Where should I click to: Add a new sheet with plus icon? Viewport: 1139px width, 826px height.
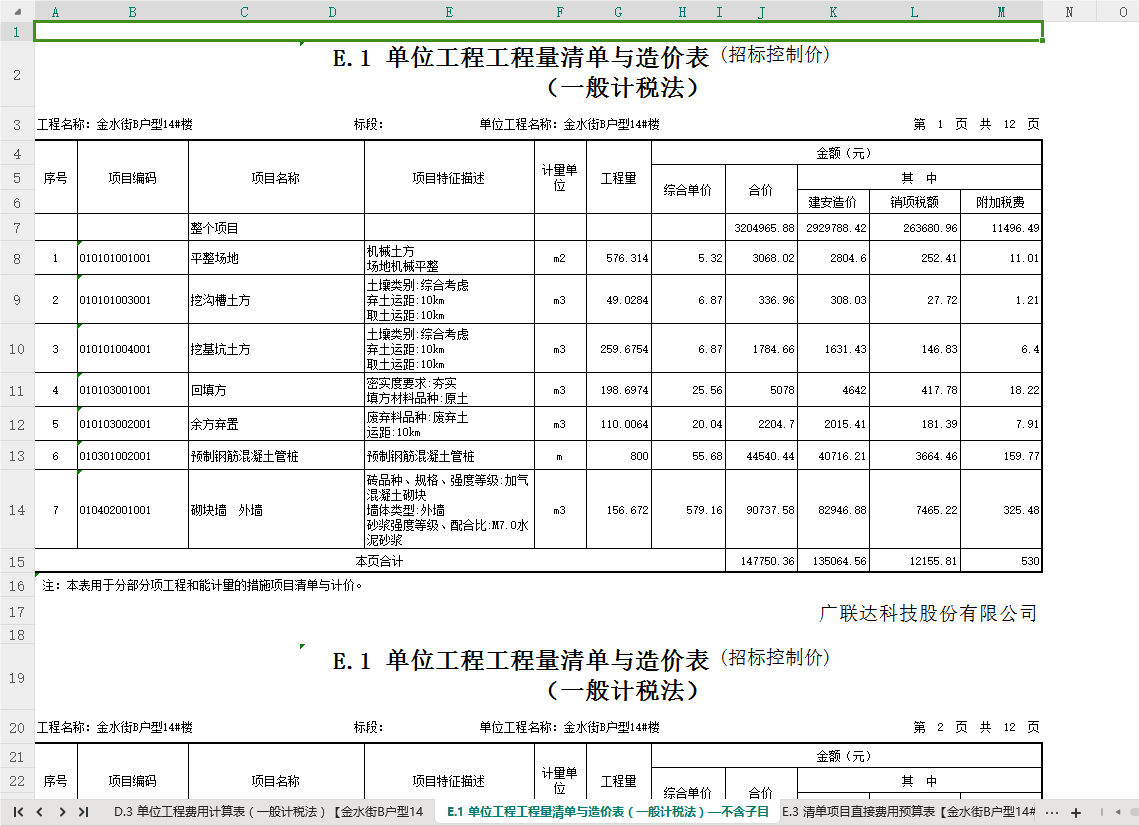pyautogui.click(x=1076, y=812)
